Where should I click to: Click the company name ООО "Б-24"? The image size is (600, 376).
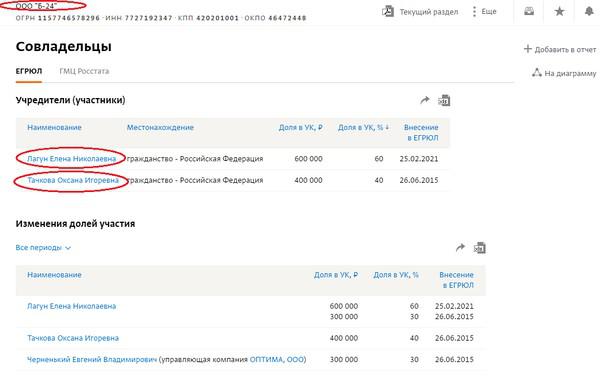[x=36, y=6]
